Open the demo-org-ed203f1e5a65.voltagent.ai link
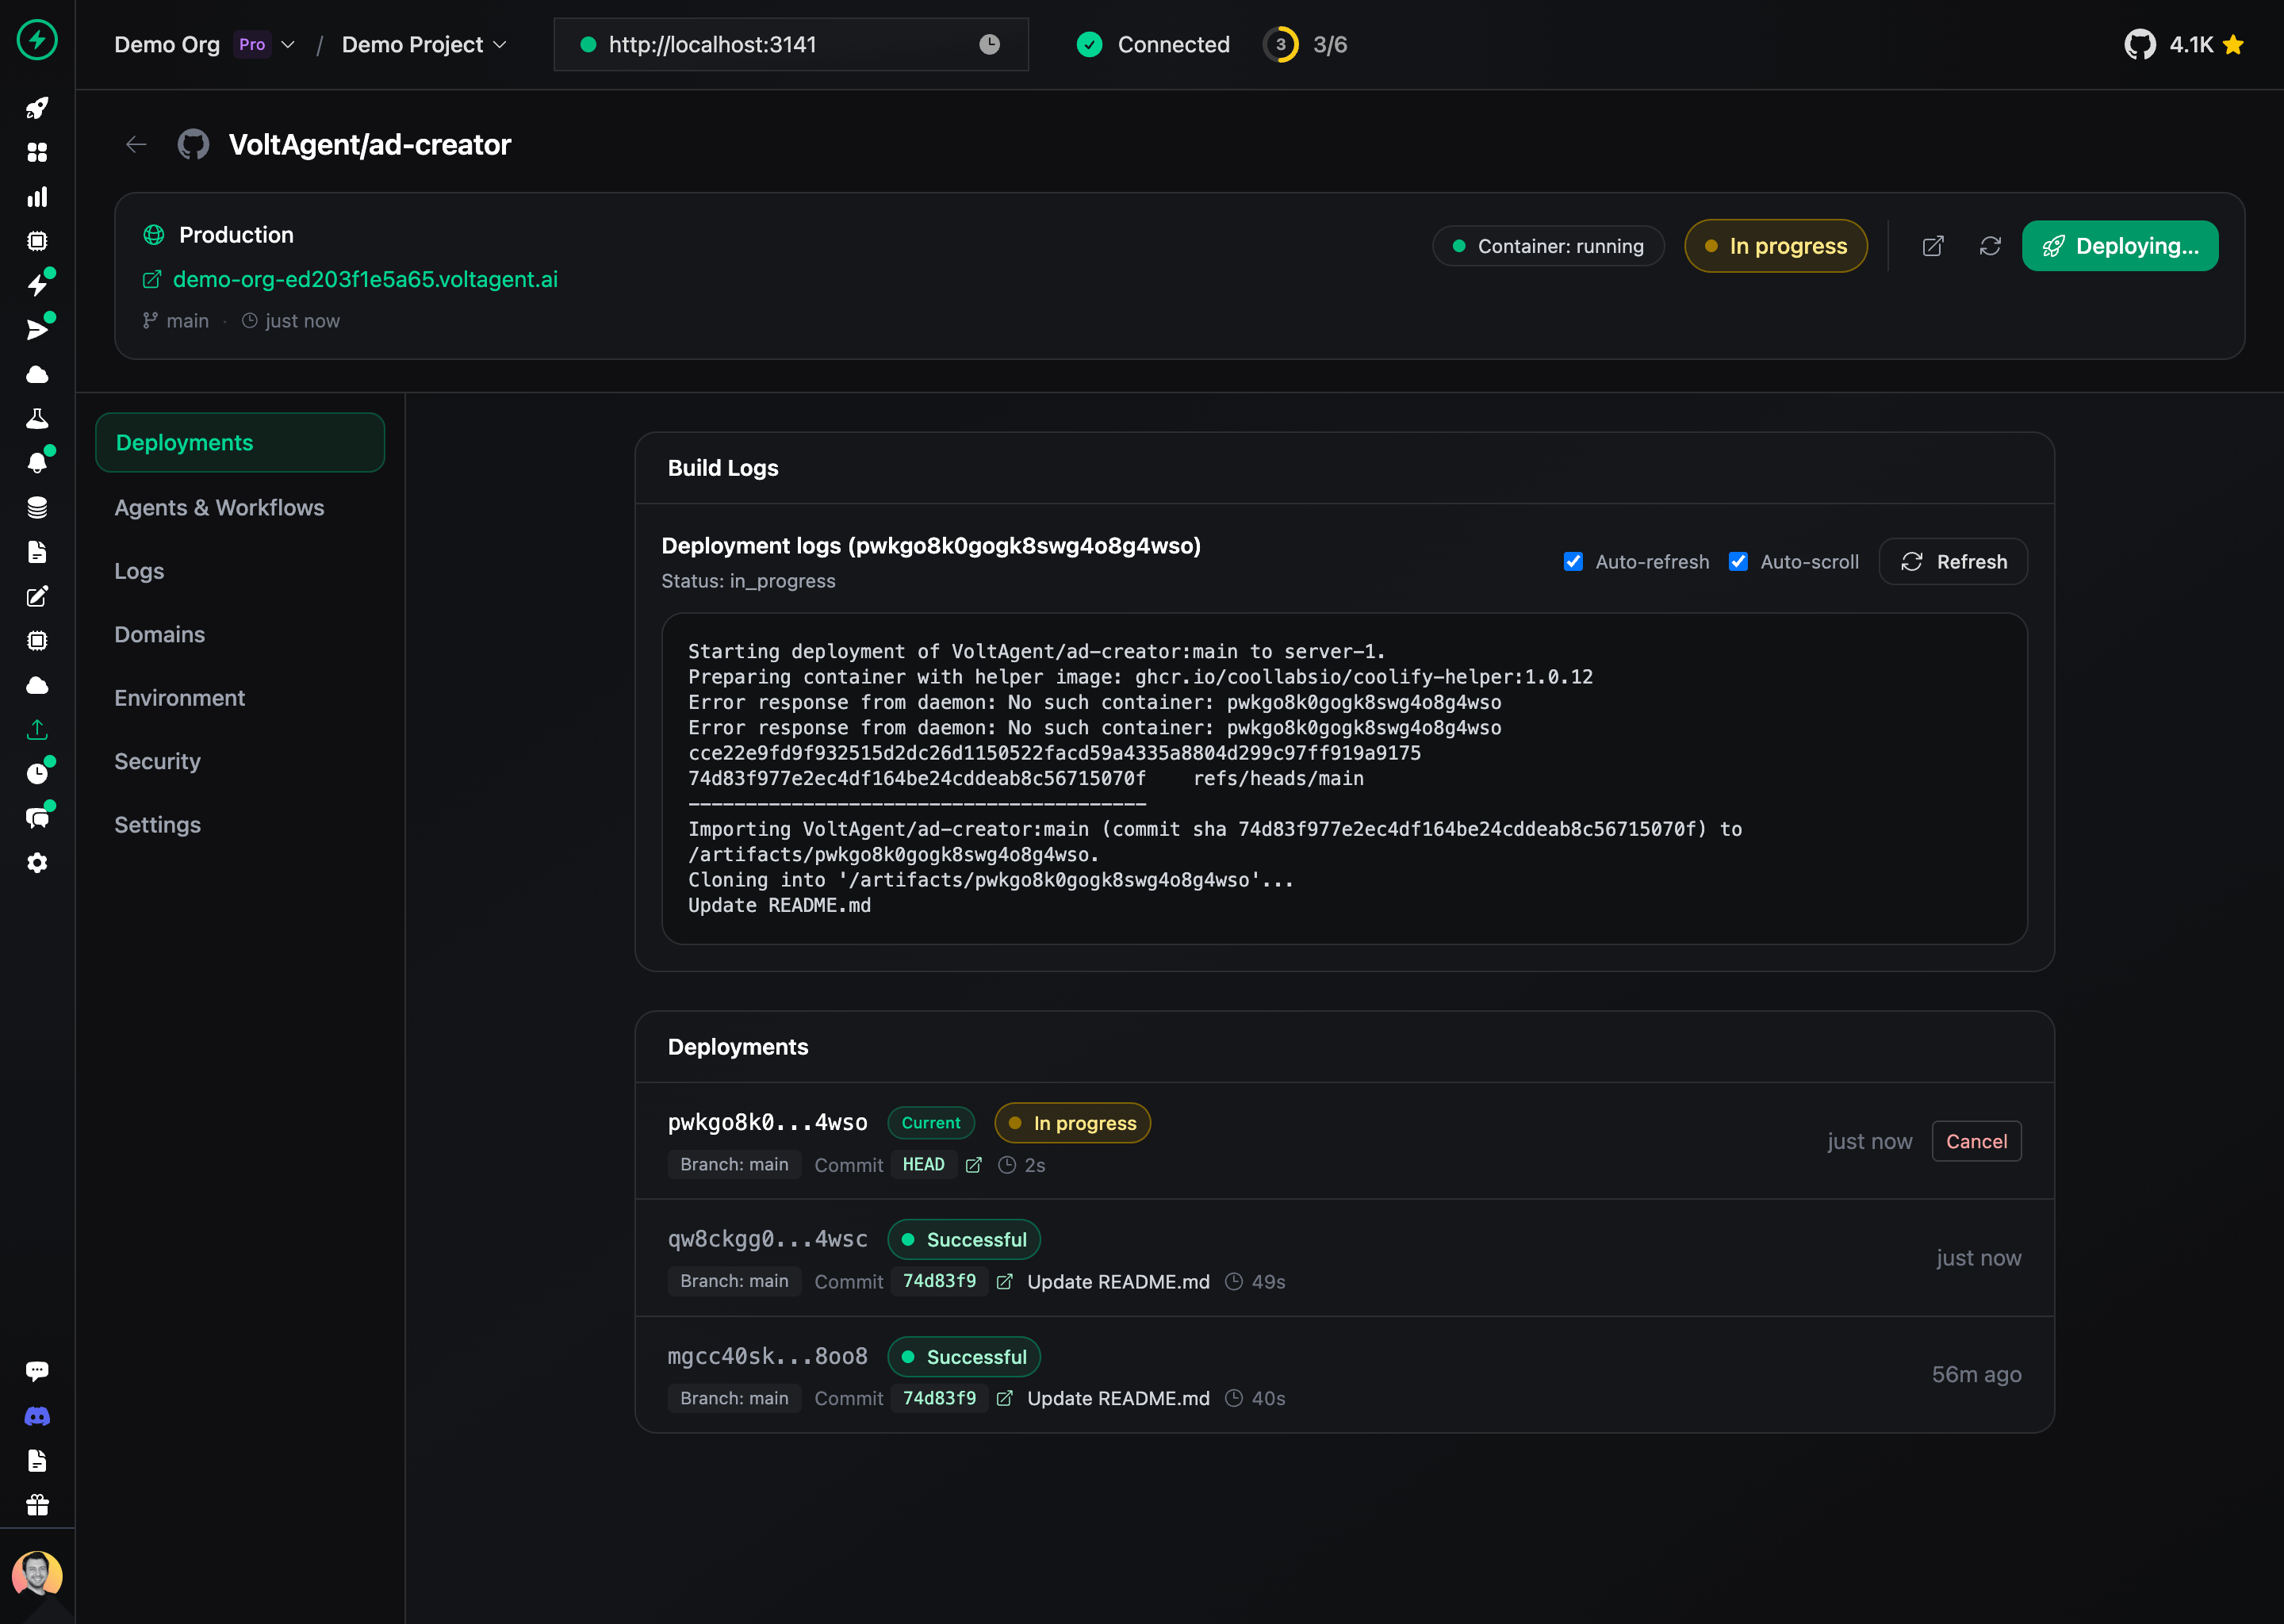The width and height of the screenshot is (2284, 1624). tap(365, 280)
